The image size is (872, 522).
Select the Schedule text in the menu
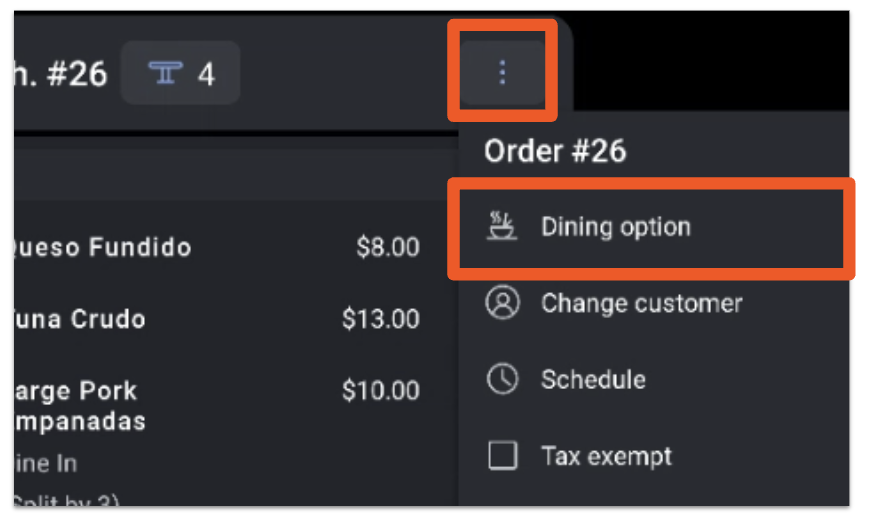coord(593,380)
